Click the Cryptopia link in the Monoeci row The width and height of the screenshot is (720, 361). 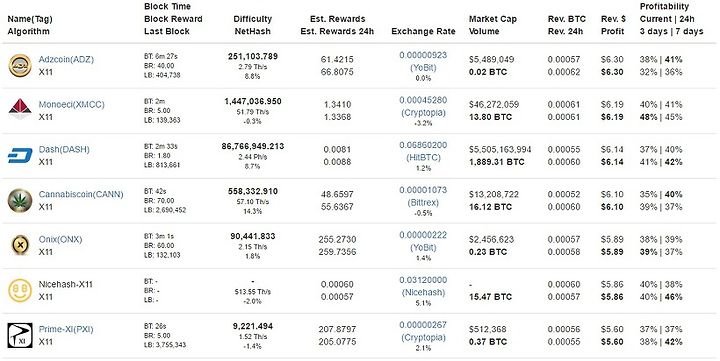423,113
